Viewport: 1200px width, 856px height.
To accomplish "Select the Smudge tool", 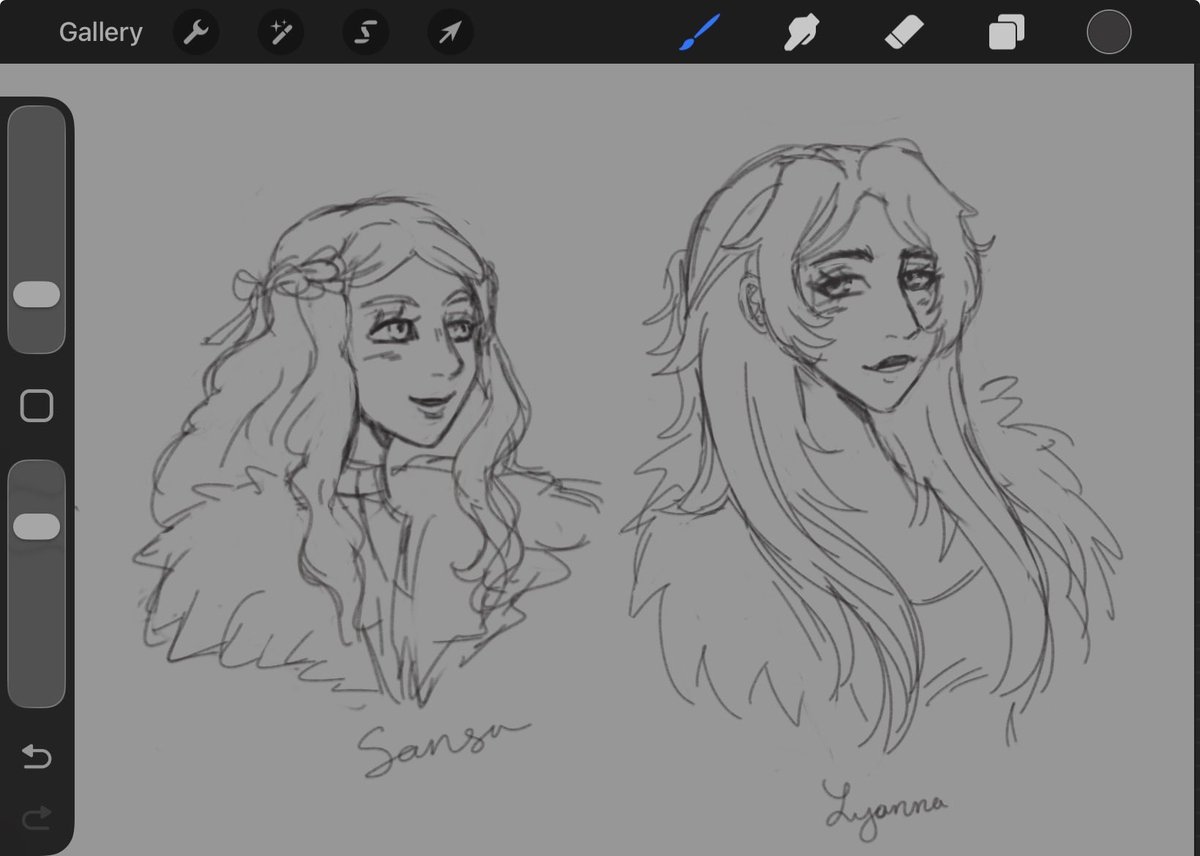I will pos(800,33).
